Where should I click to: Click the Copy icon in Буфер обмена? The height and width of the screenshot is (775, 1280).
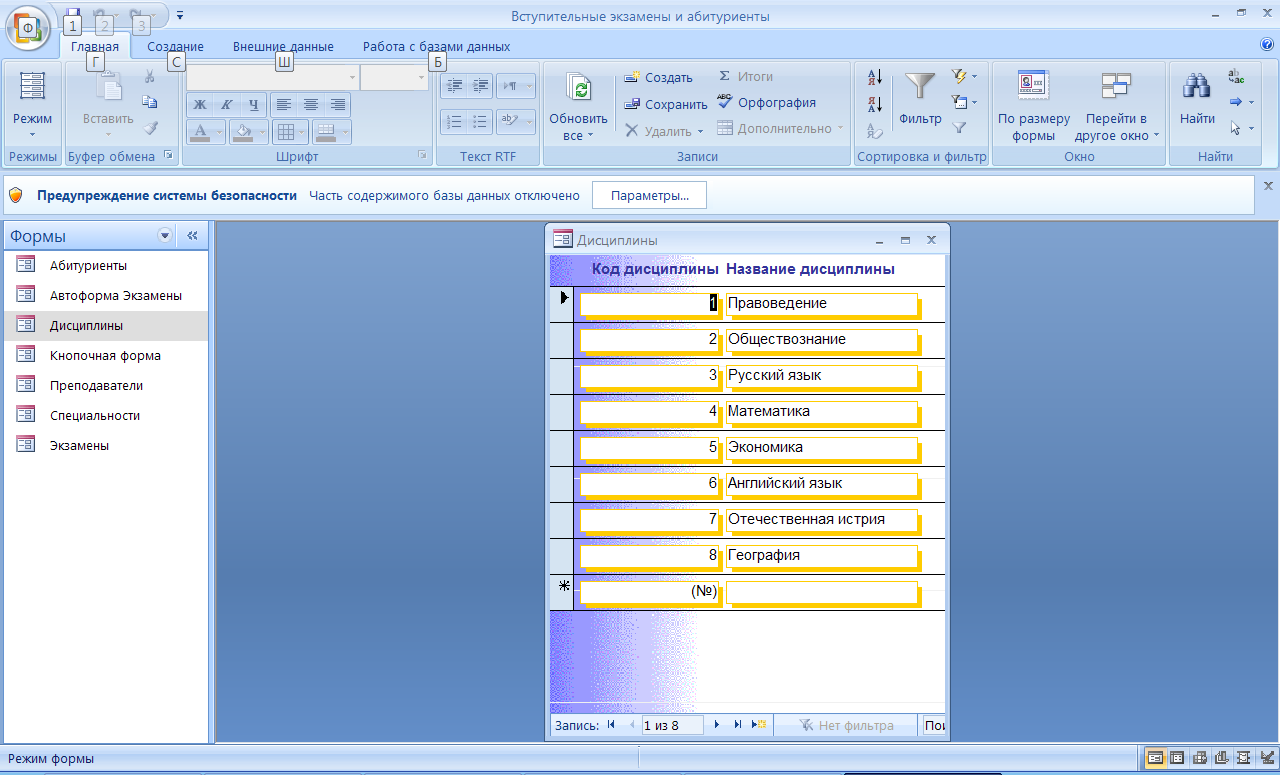150,101
